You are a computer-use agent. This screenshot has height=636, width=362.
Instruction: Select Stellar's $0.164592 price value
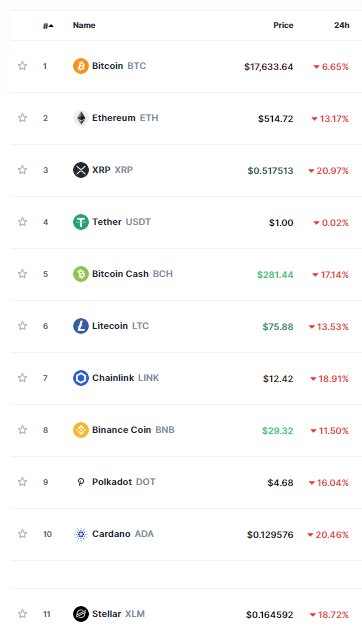pos(269,615)
